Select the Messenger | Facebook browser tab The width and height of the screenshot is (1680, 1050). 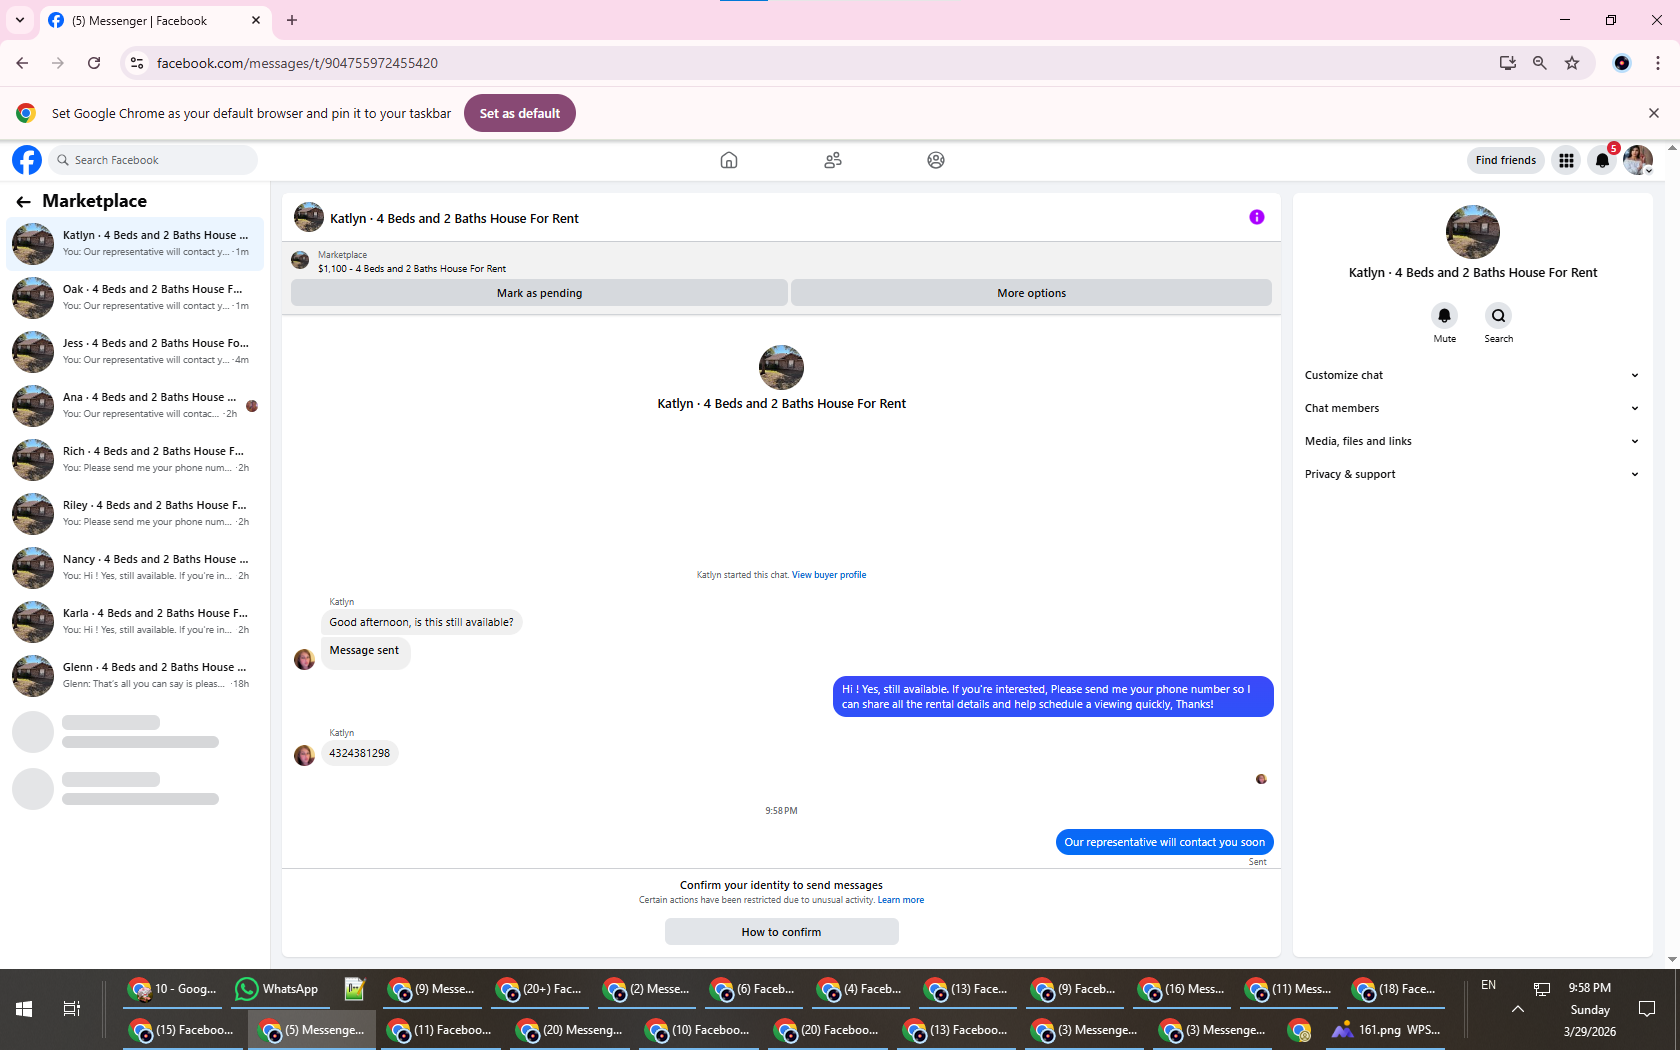(155, 20)
